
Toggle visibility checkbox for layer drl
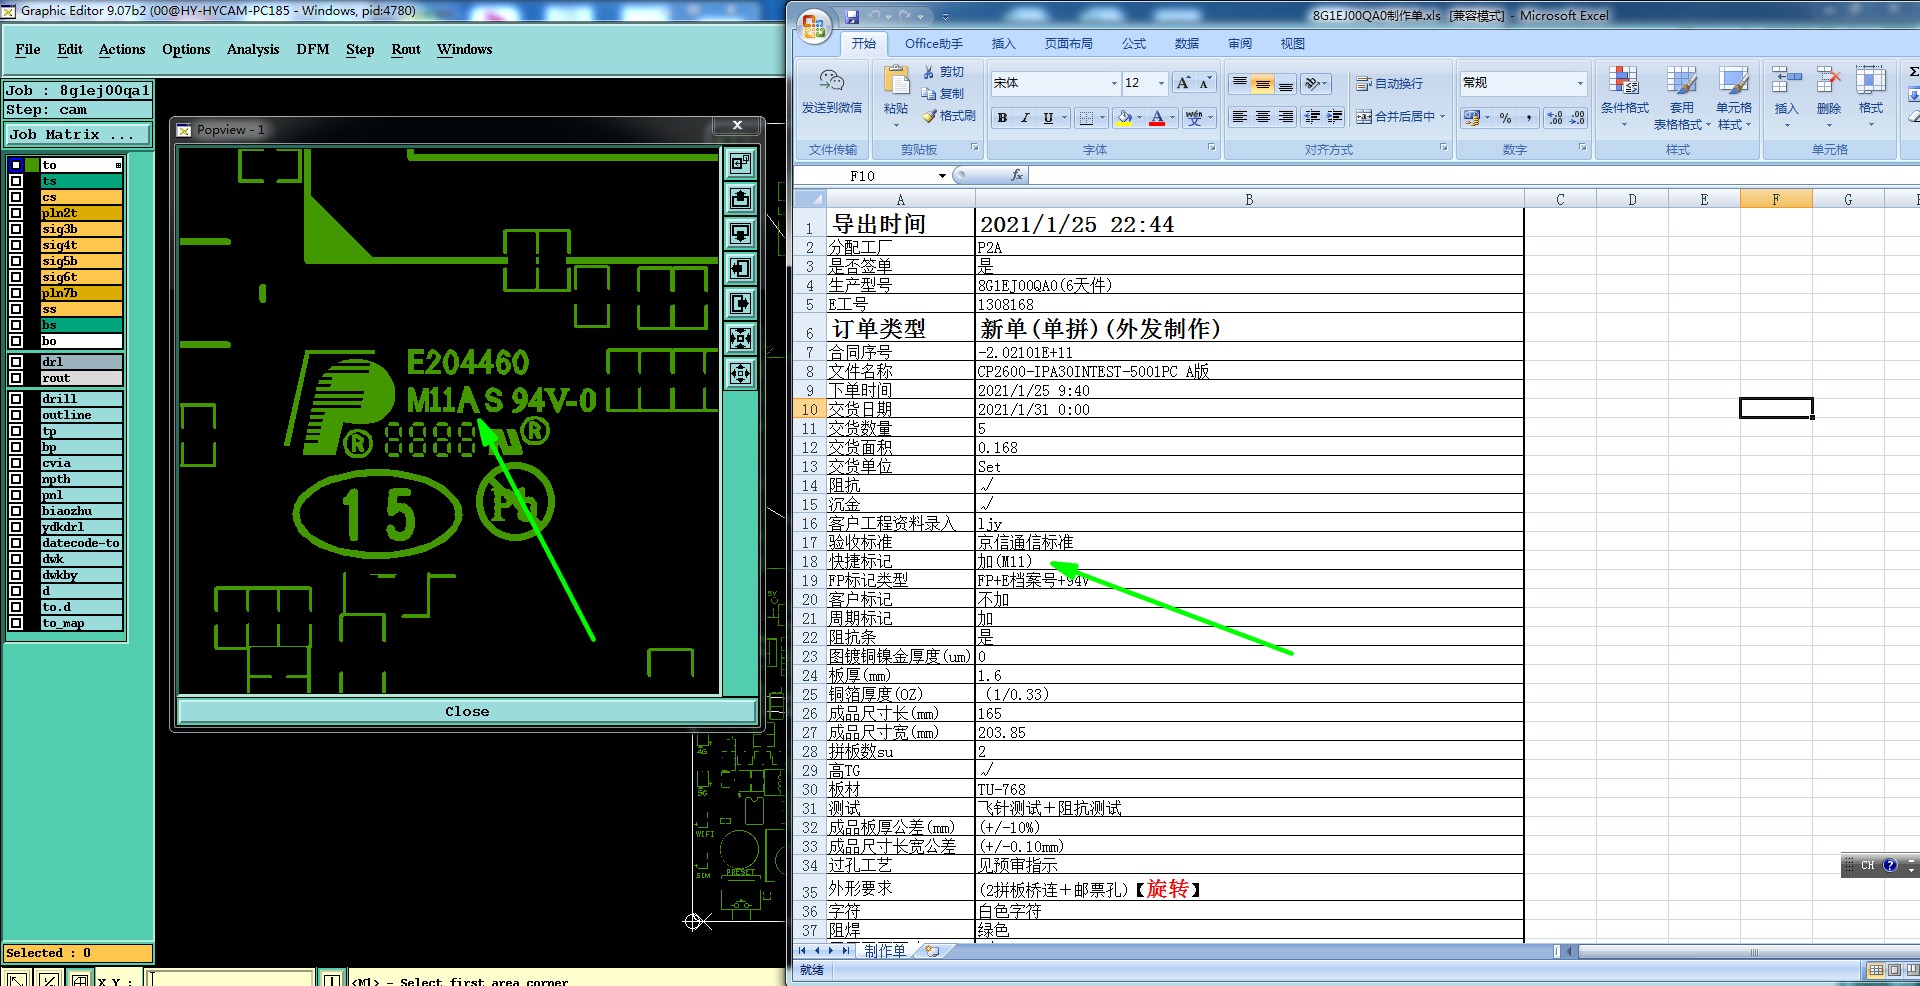[x=16, y=362]
